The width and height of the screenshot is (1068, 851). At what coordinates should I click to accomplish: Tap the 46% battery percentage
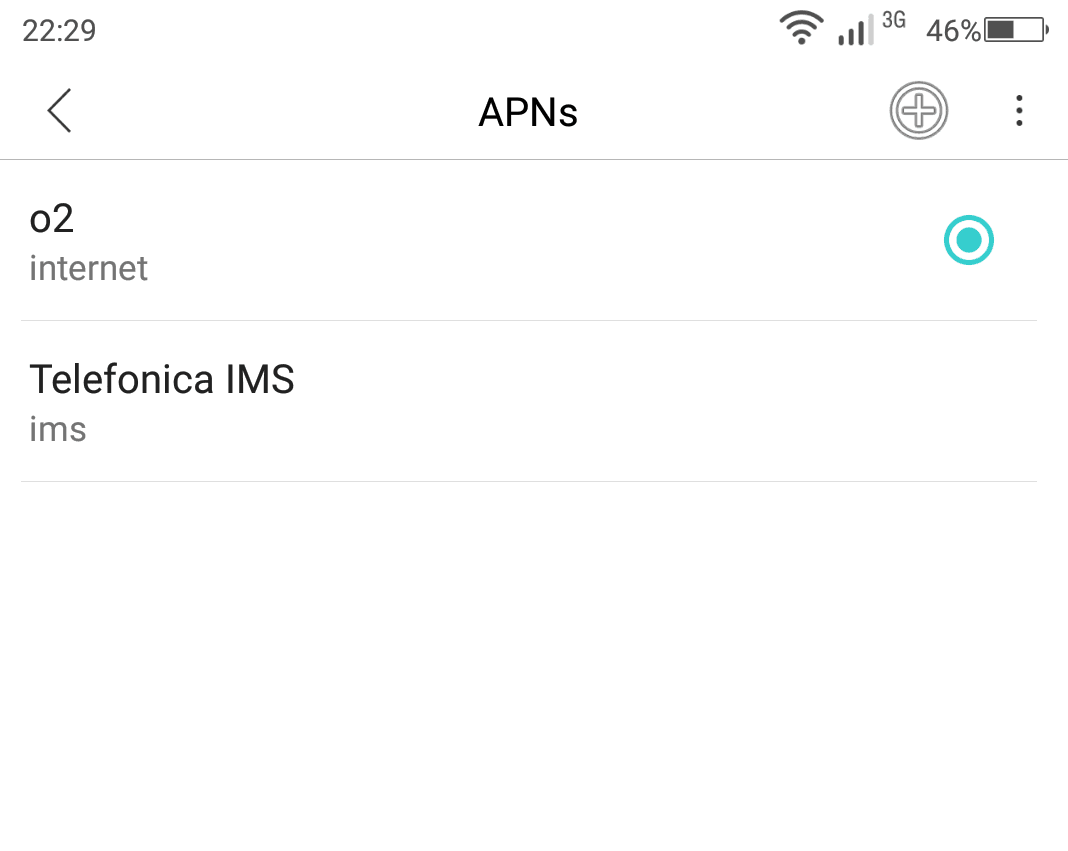(953, 31)
